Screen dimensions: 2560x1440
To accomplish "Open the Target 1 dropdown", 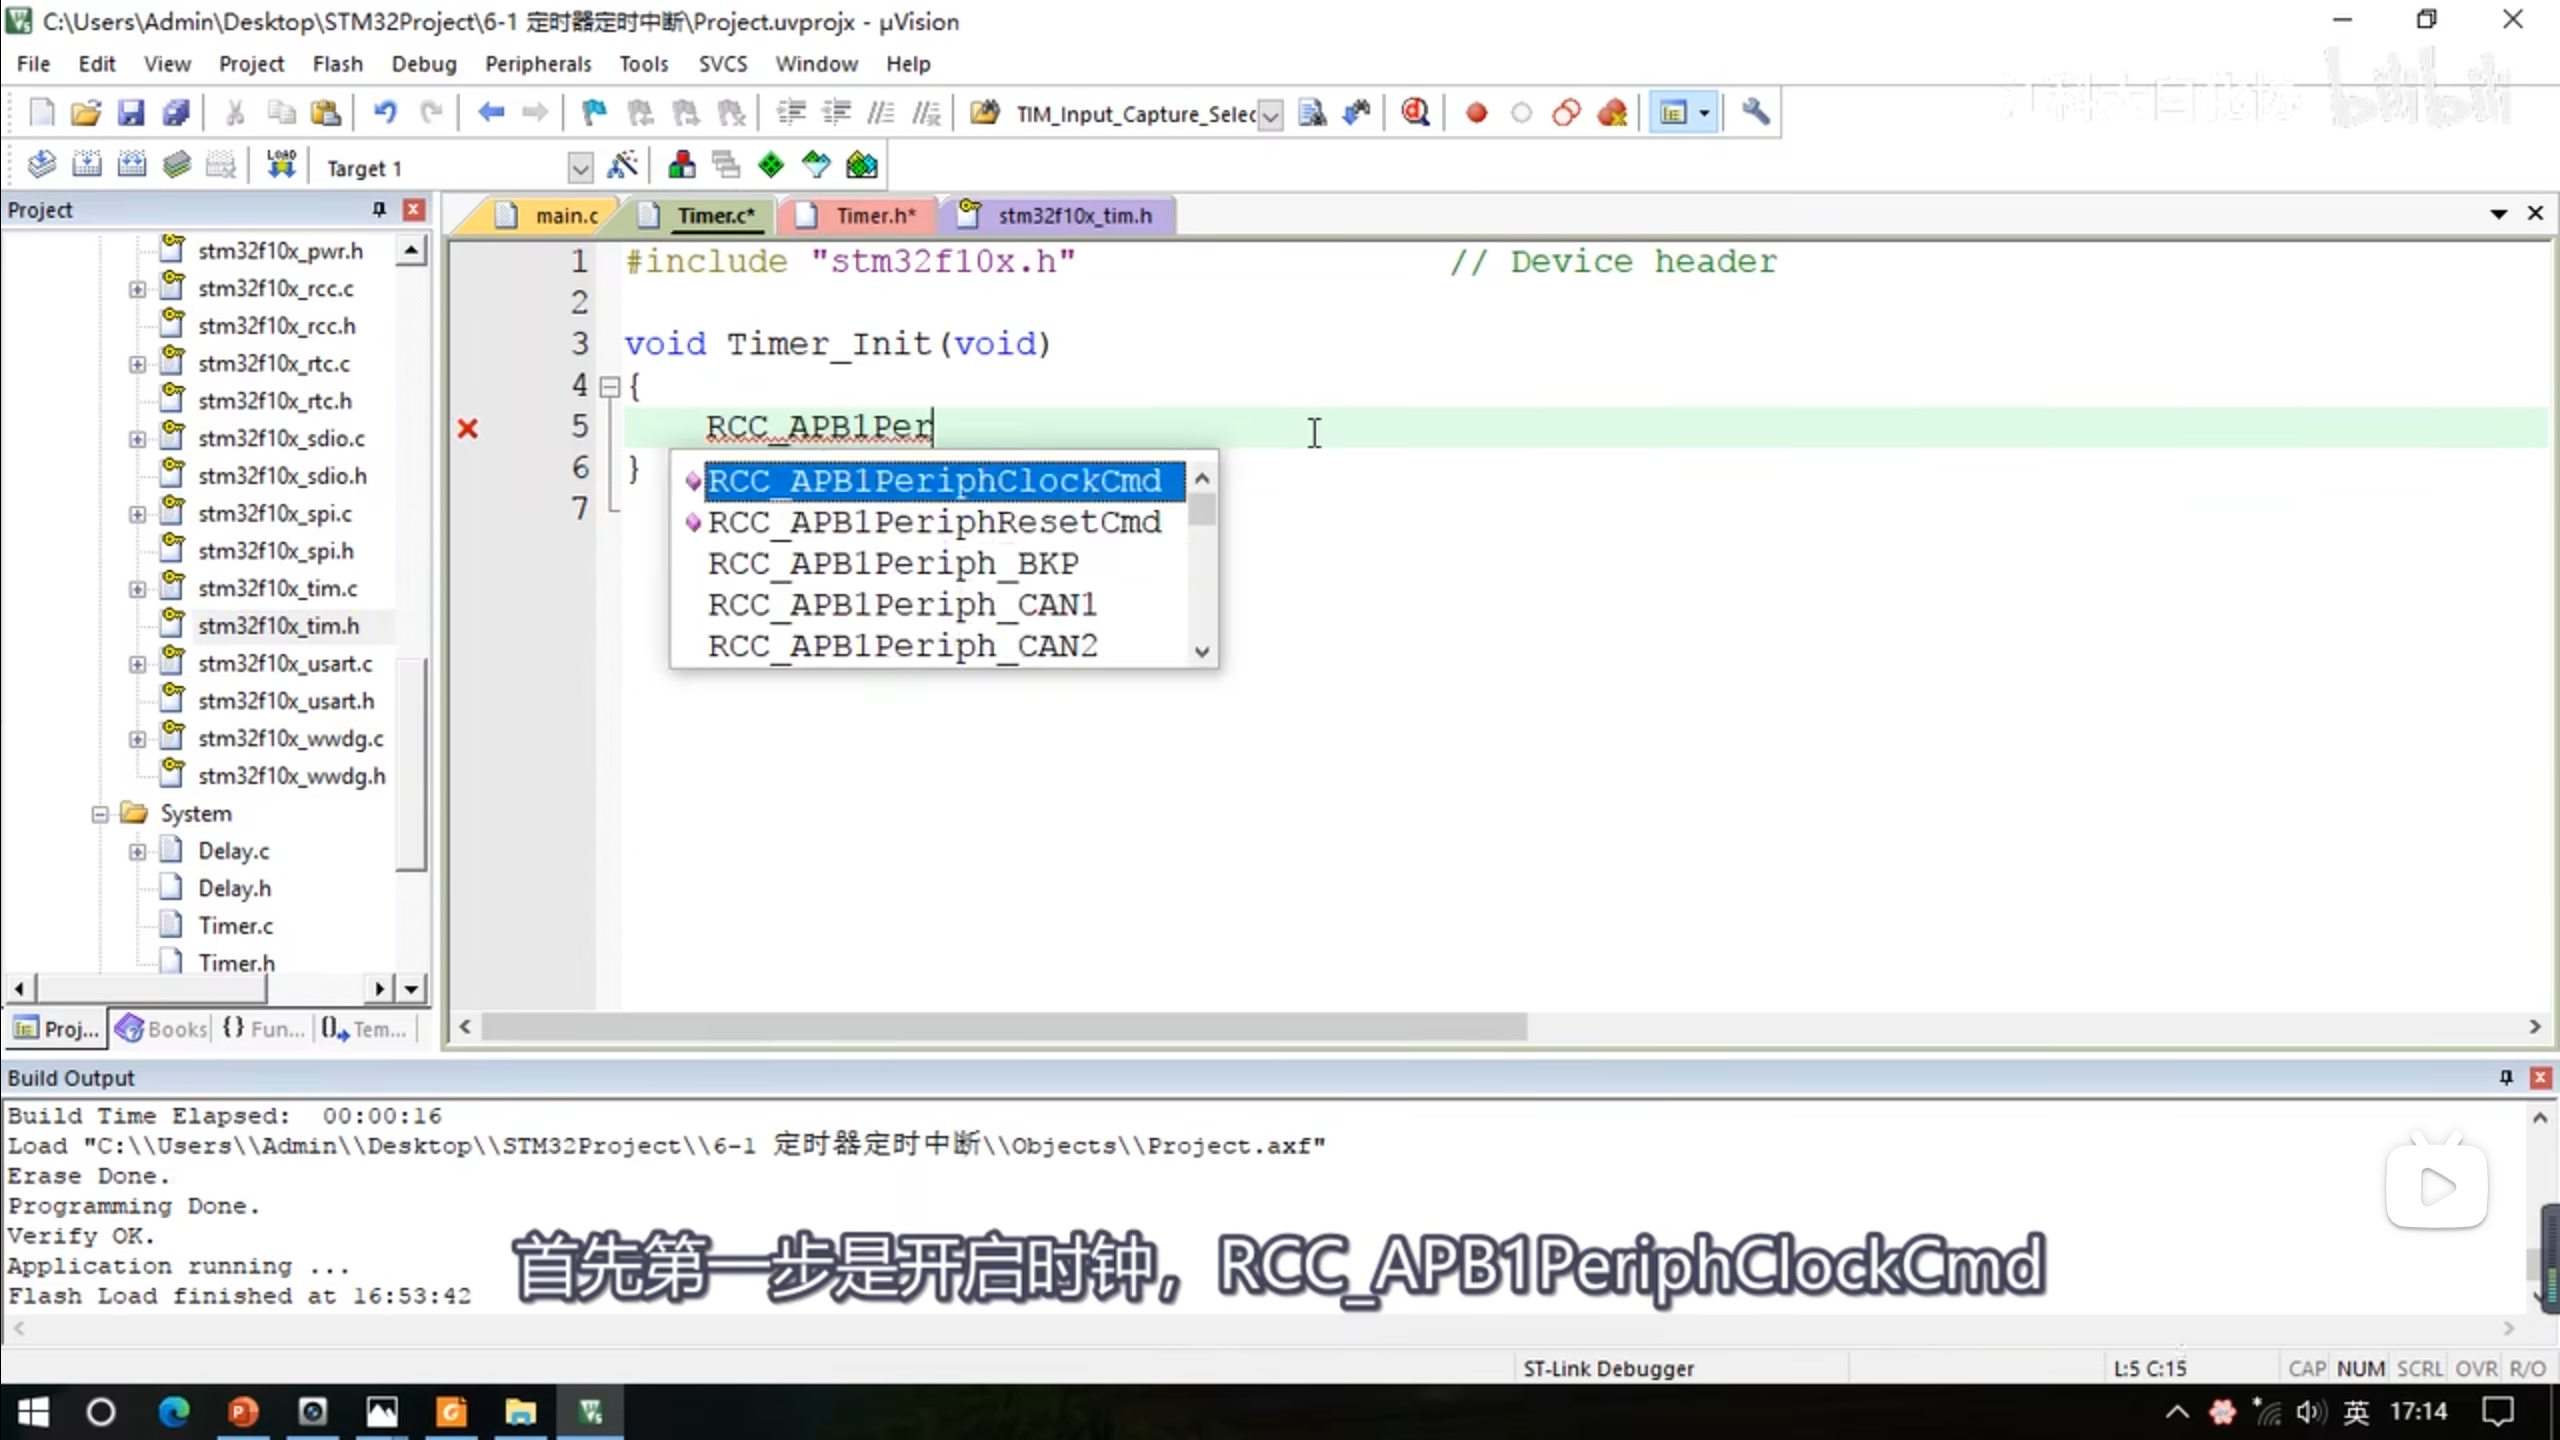I will tap(579, 168).
